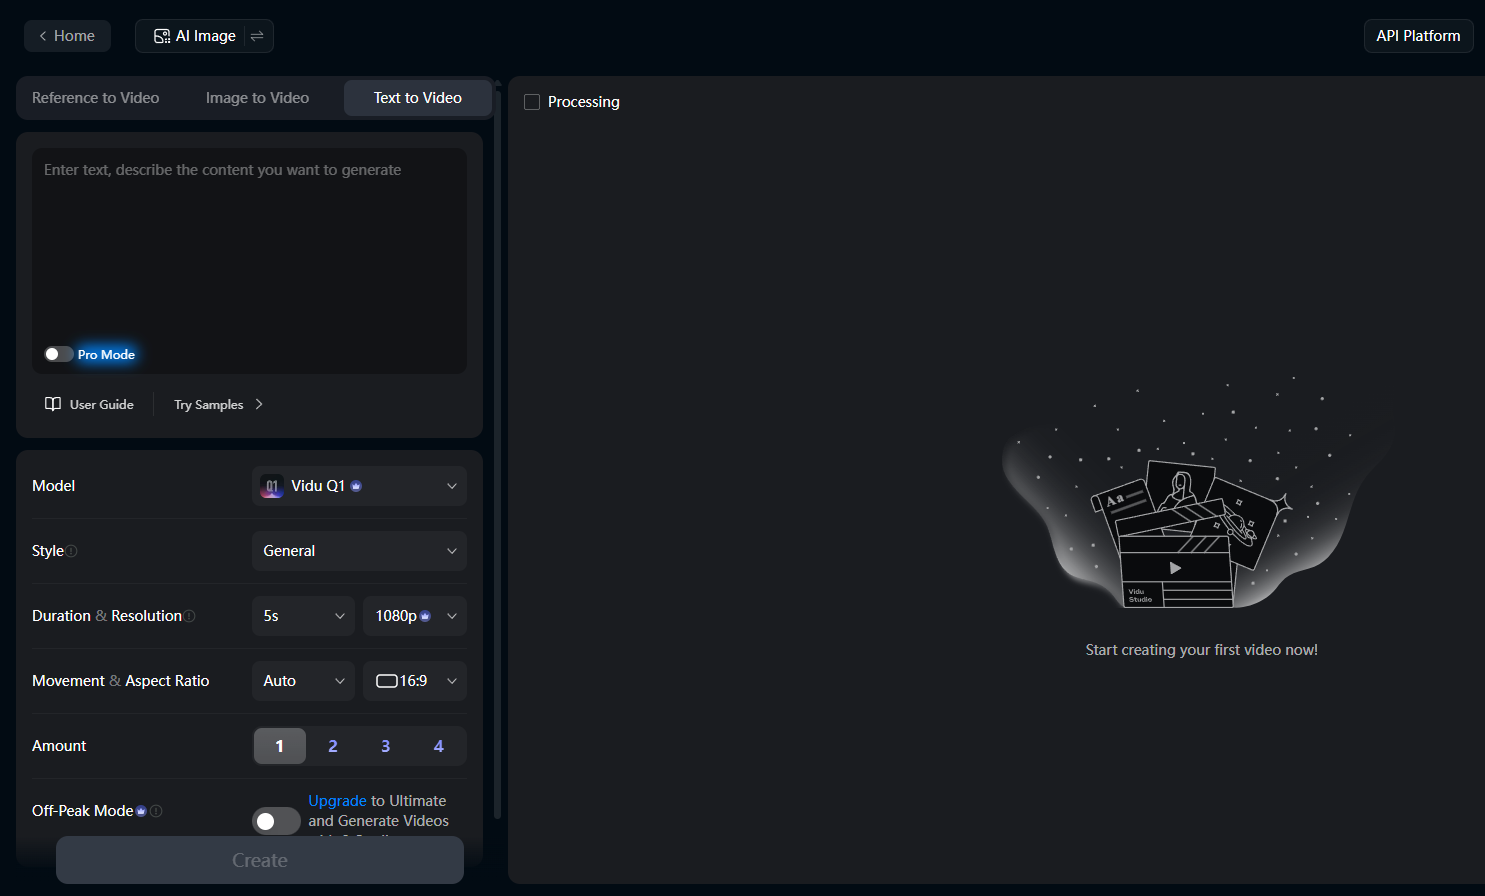1485x896 pixels.
Task: Open the Model dropdown showing Vidu Q1
Action: click(359, 486)
